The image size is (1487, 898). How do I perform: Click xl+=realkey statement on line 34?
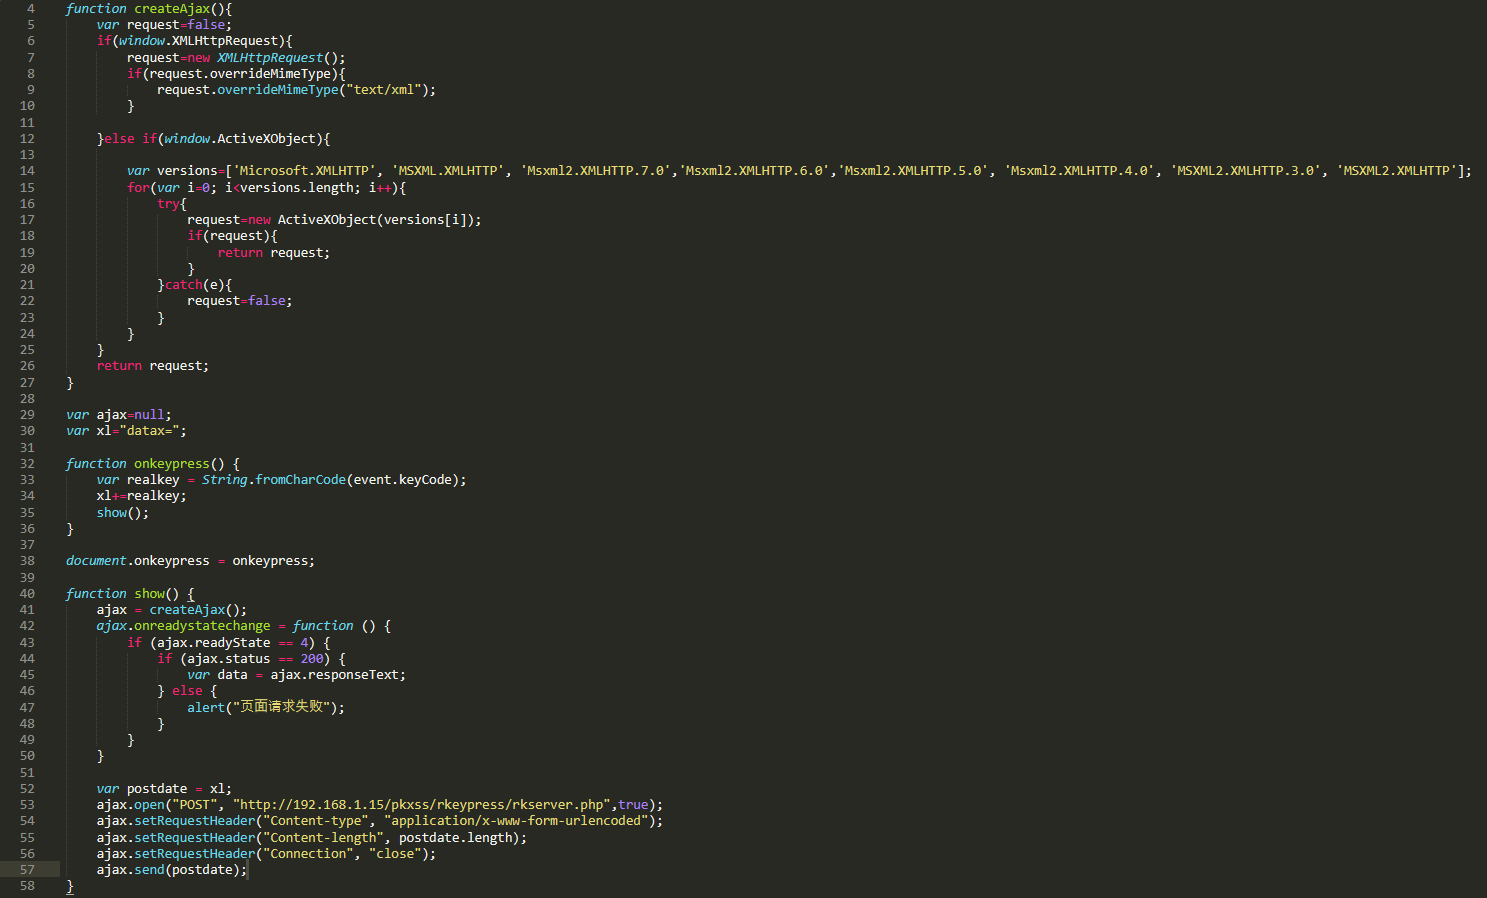point(141,496)
